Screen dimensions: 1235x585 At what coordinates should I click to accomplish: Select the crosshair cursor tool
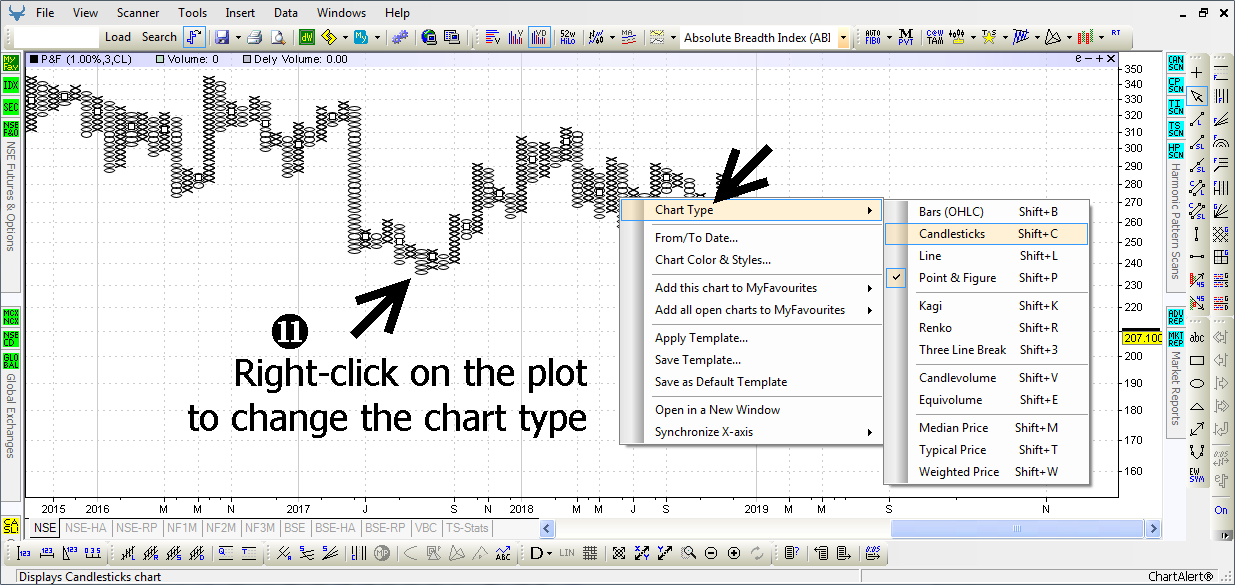(1197, 73)
